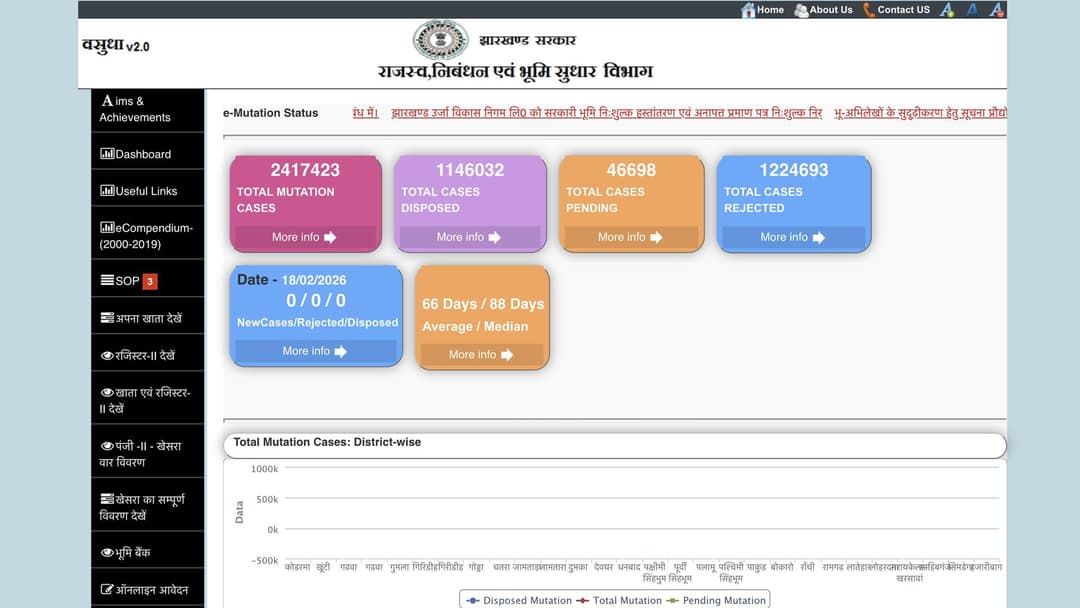
Task: Click the Jharkhand government emblem logo
Action: pos(440,40)
